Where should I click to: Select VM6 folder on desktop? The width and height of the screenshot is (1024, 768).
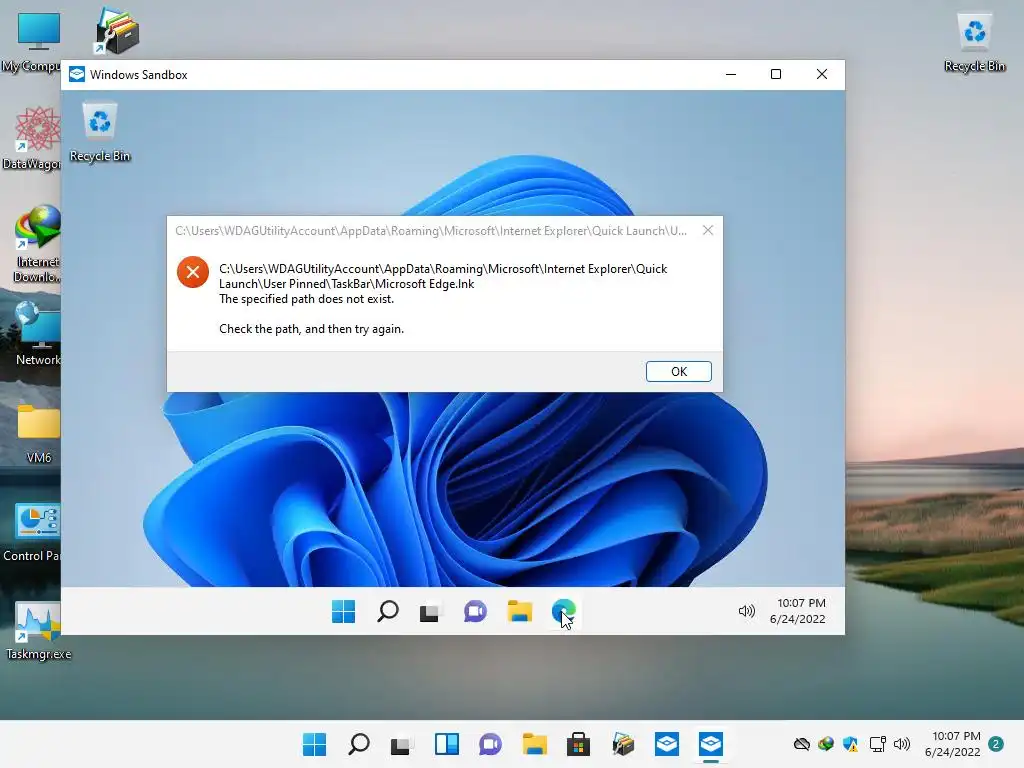[38, 434]
